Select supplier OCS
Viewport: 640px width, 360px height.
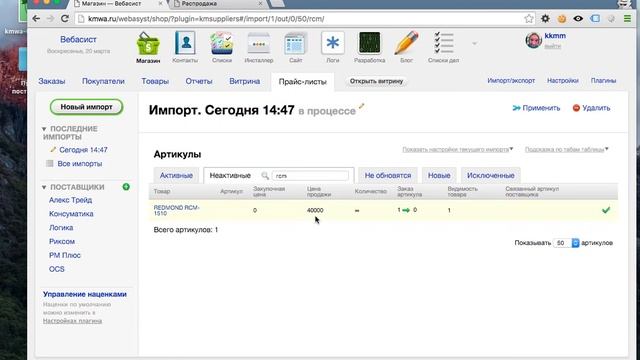tap(57, 269)
